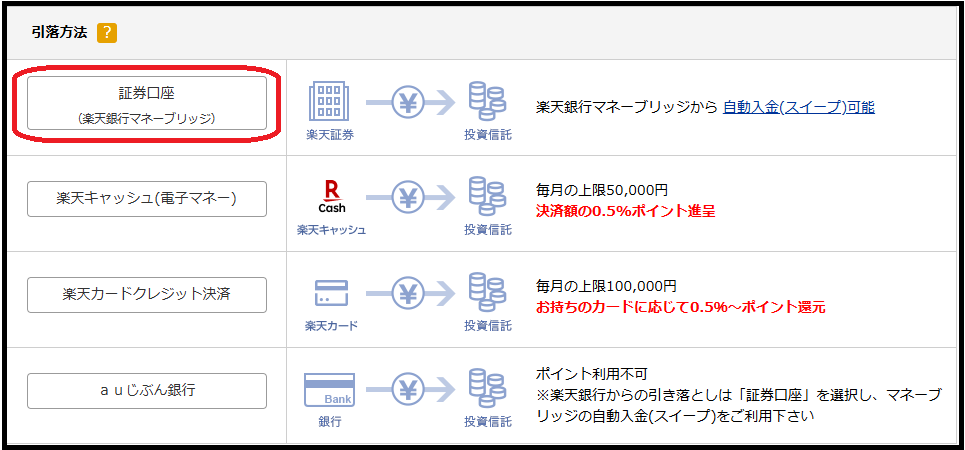965x450 pixels.
Task: Click the R Cash 楽天キャッシュ logo
Action: [x=331, y=196]
